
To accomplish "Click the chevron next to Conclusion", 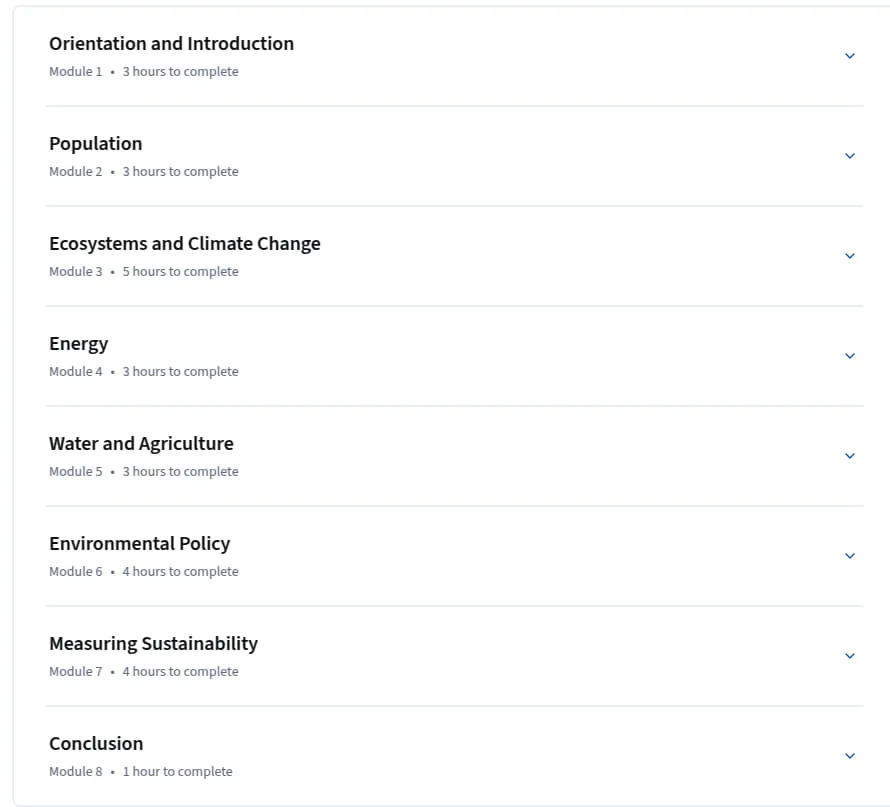I will tap(850, 756).
